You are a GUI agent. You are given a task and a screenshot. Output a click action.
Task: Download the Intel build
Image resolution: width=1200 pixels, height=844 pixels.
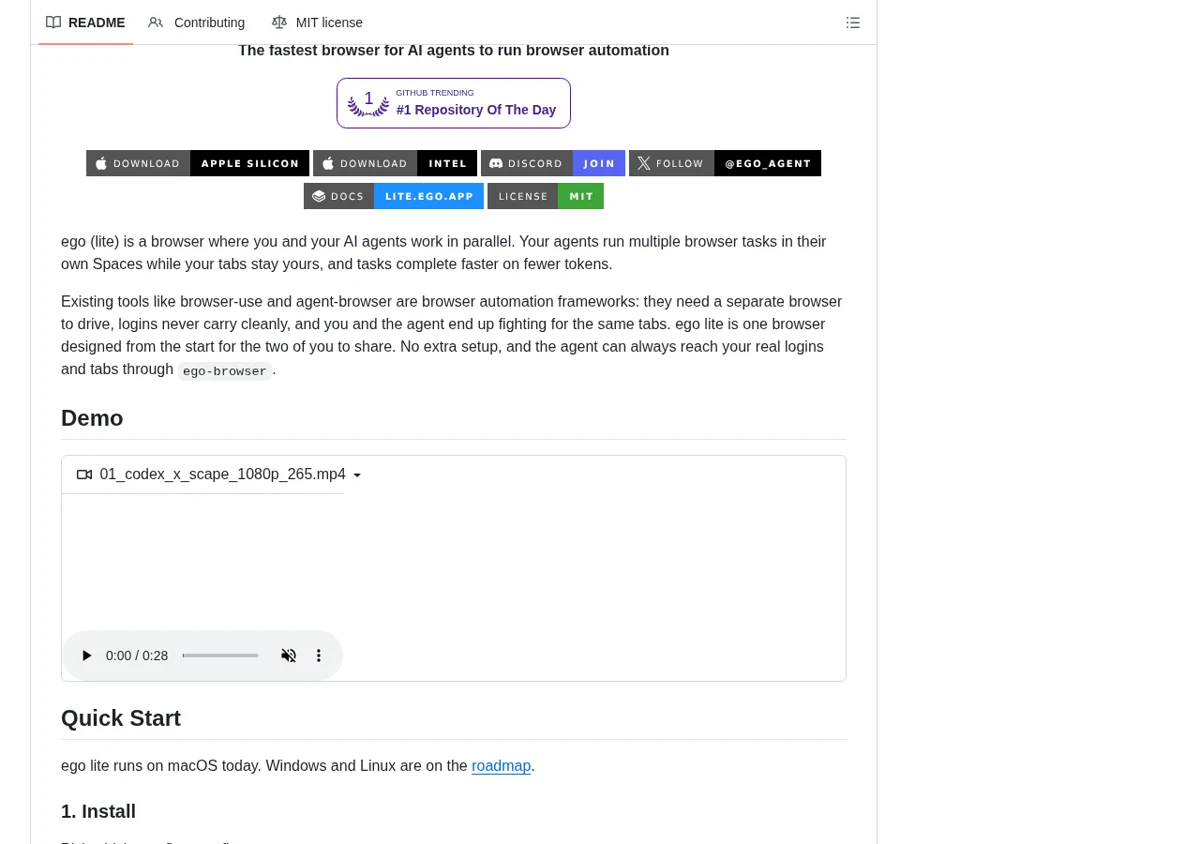(395, 163)
